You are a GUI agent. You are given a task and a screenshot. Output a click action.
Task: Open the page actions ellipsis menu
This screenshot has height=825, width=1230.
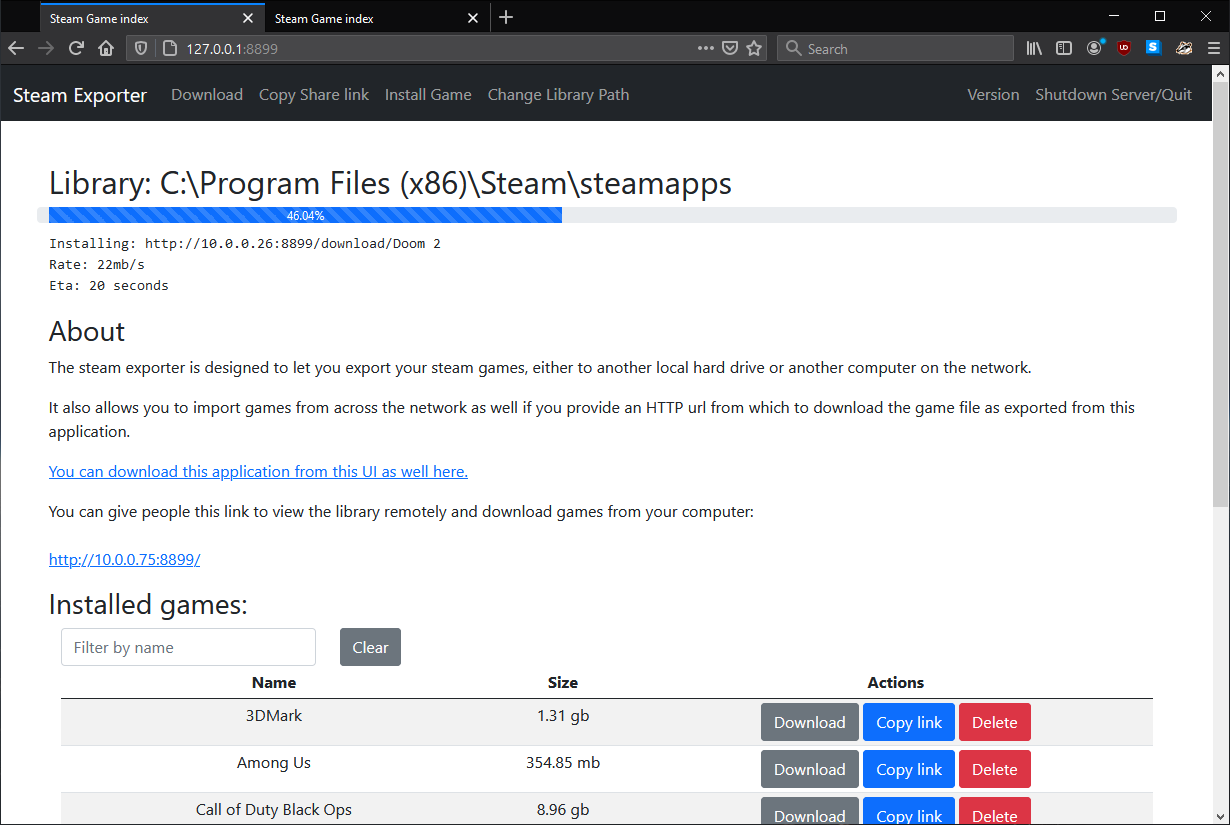click(x=706, y=48)
